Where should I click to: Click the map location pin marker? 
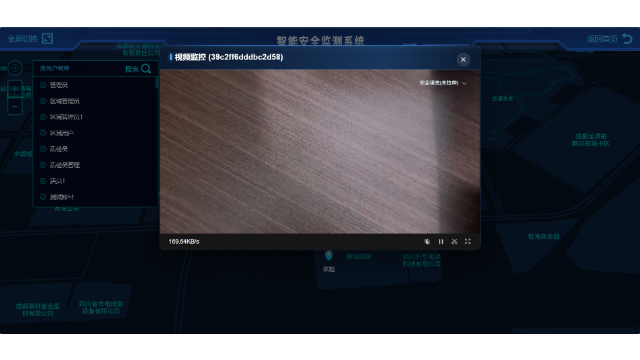click(329, 256)
